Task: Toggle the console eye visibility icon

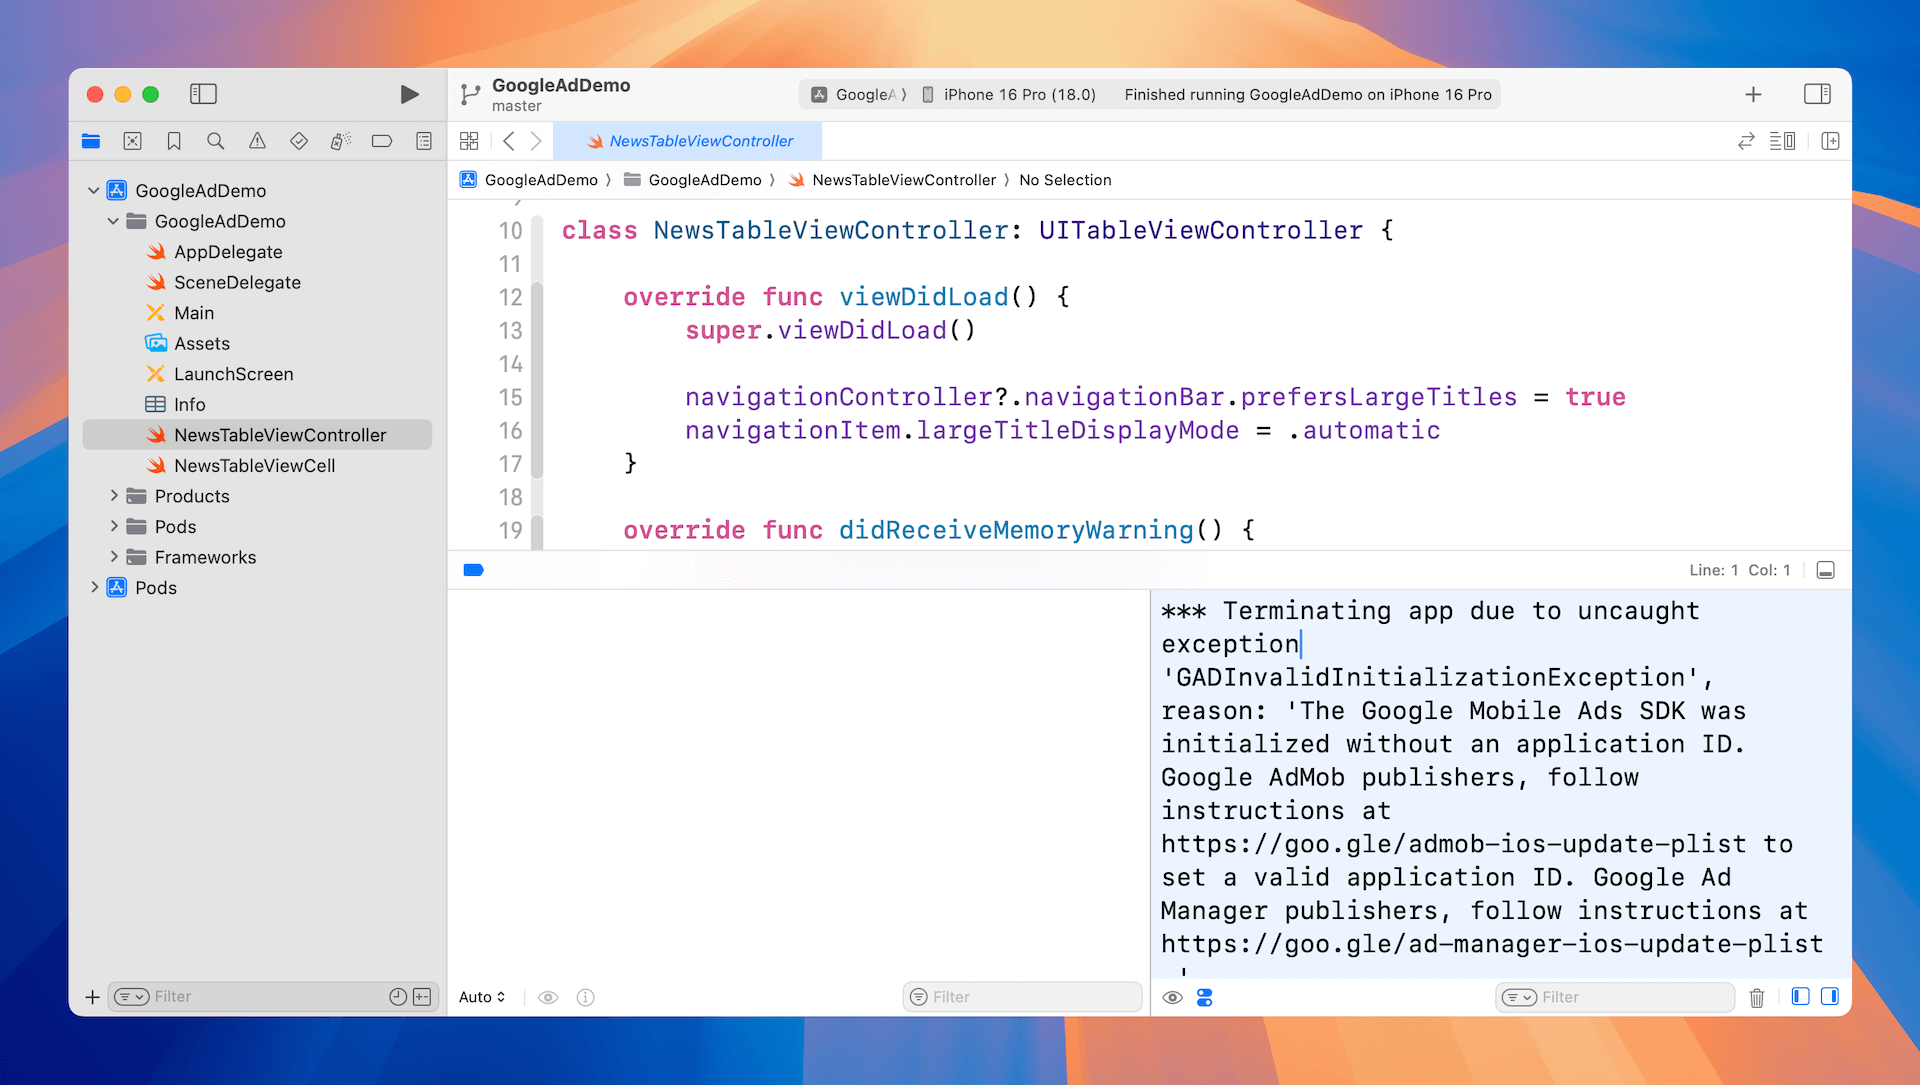Action: 1173,997
